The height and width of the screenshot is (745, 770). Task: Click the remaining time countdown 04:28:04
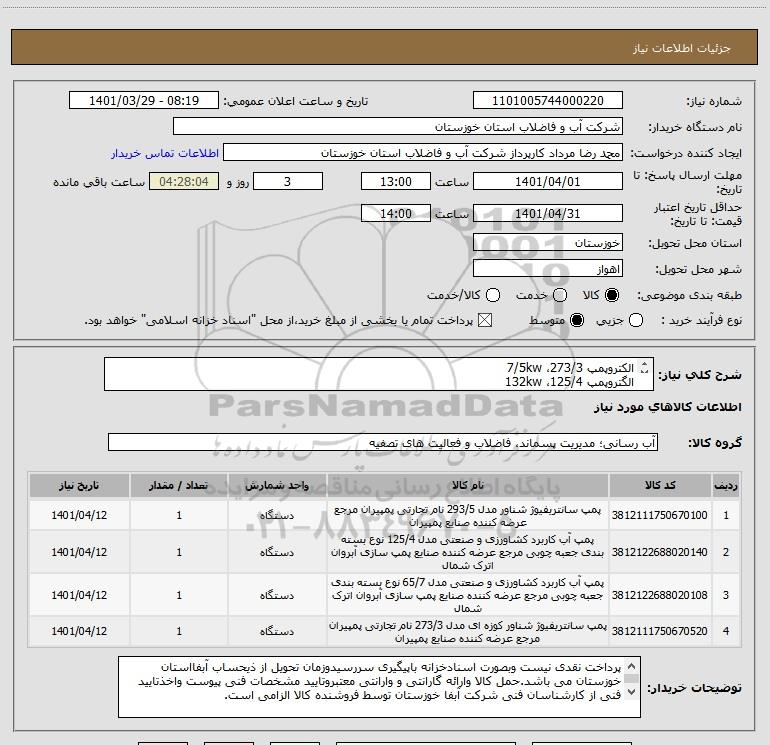tap(184, 181)
